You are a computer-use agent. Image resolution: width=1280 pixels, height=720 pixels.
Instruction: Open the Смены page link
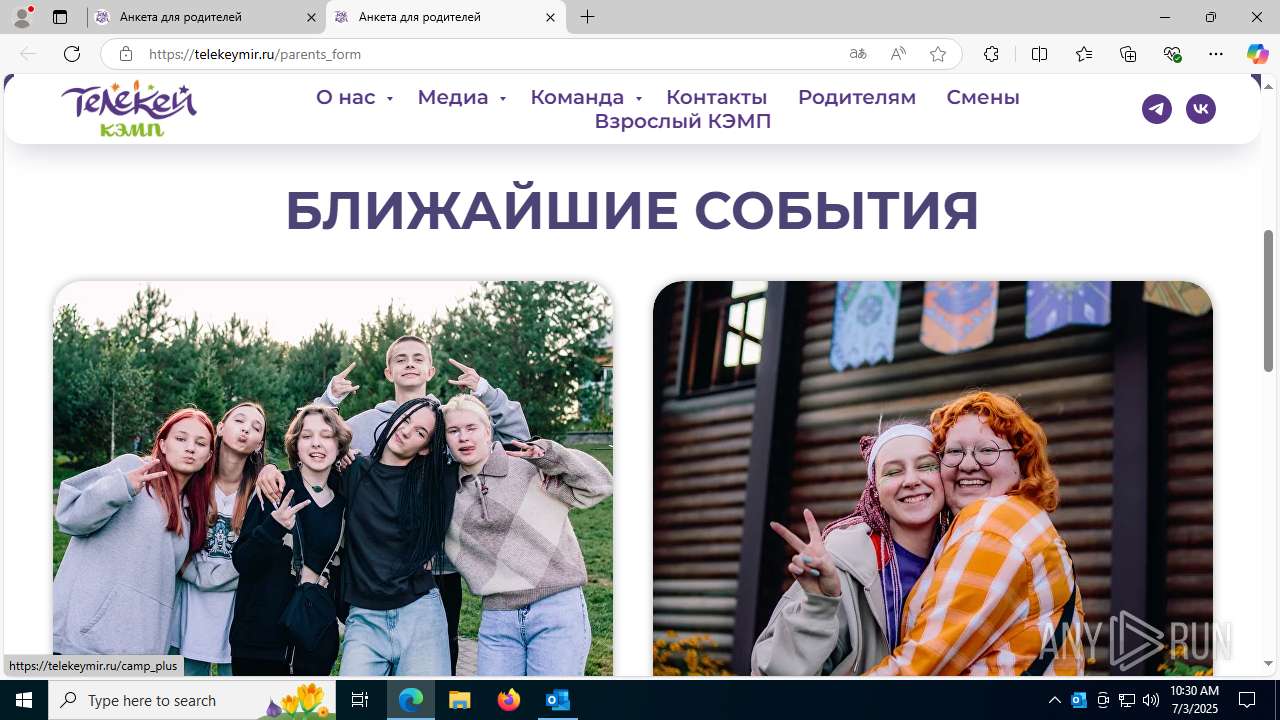pos(983,97)
